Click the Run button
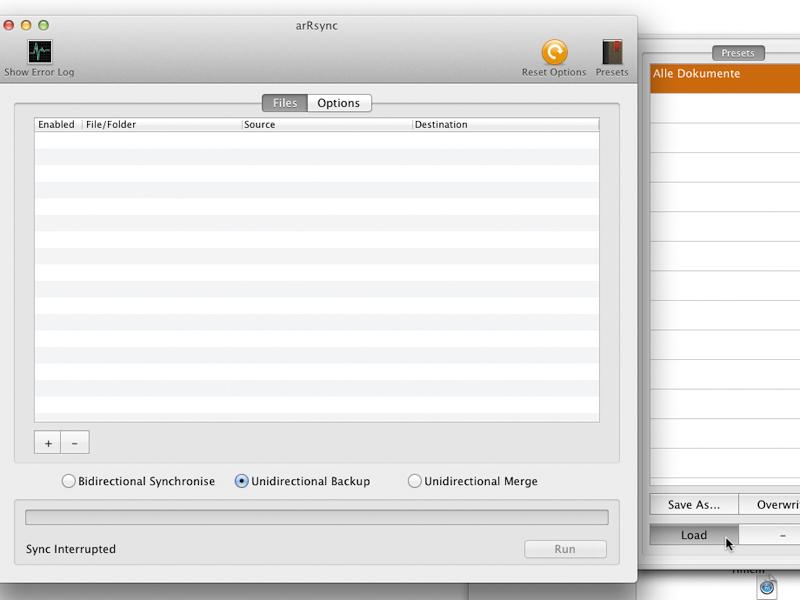This screenshot has height=600, width=800. [565, 549]
